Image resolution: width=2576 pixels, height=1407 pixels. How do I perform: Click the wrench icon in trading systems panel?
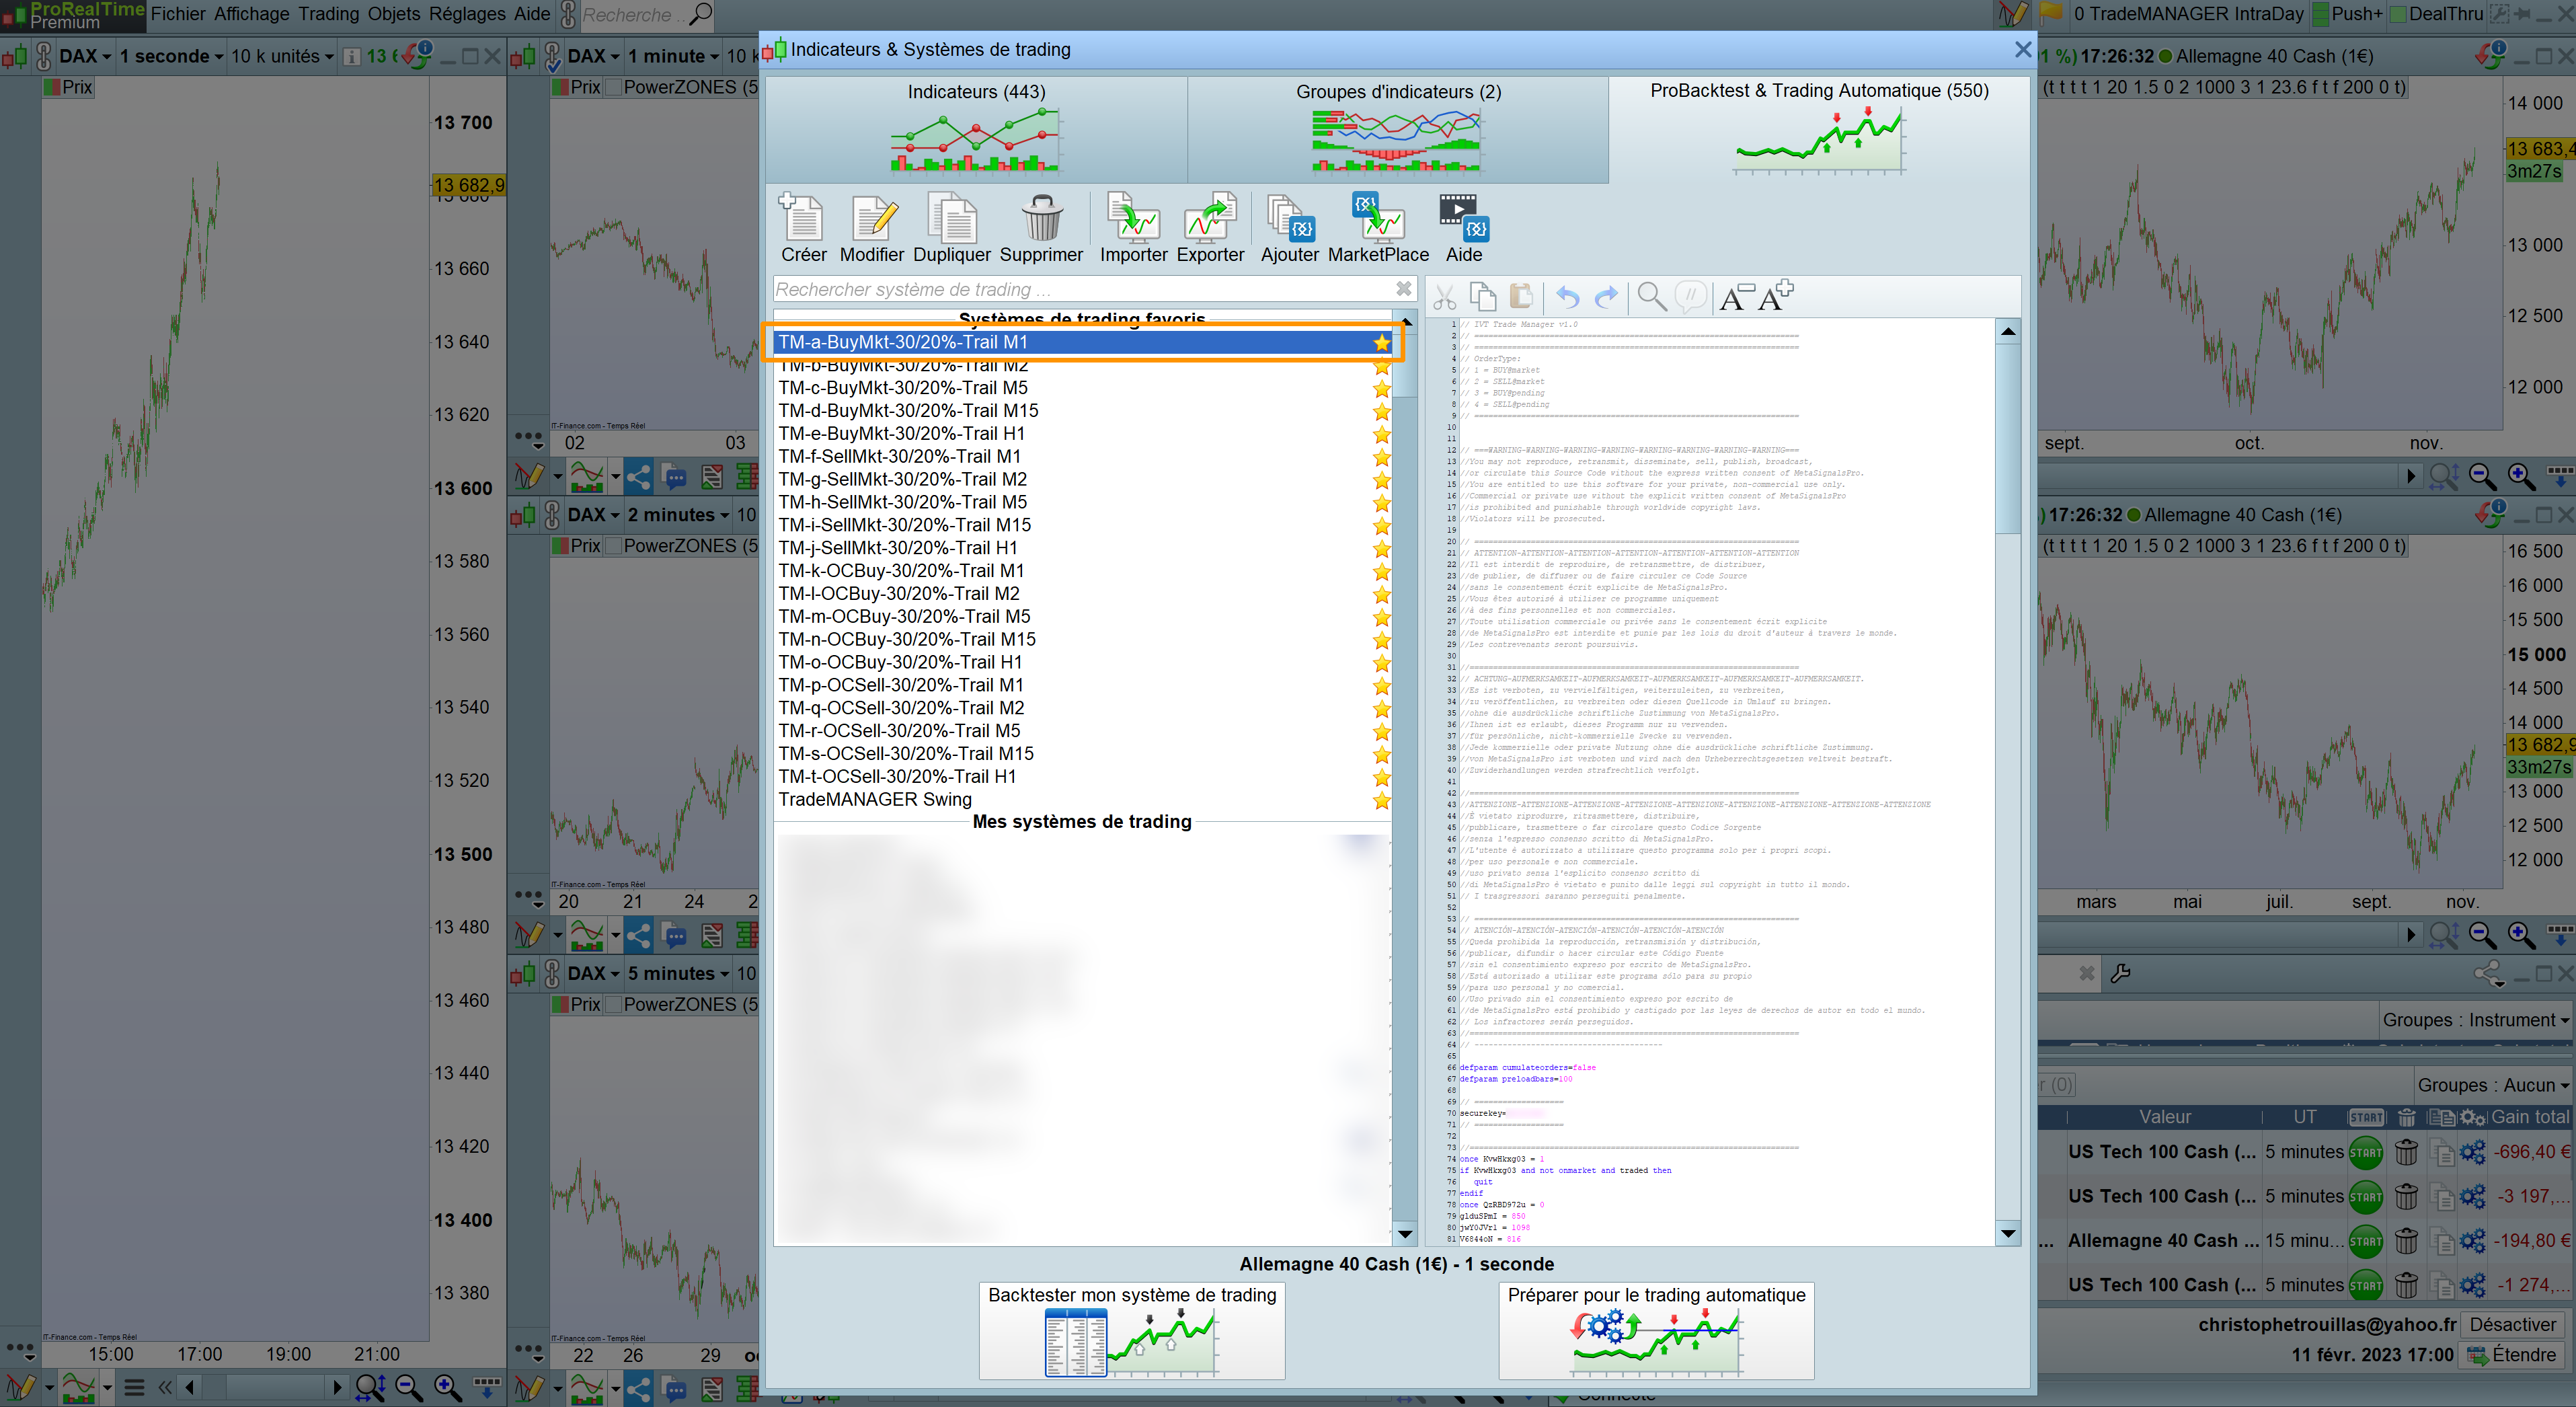(2120, 973)
